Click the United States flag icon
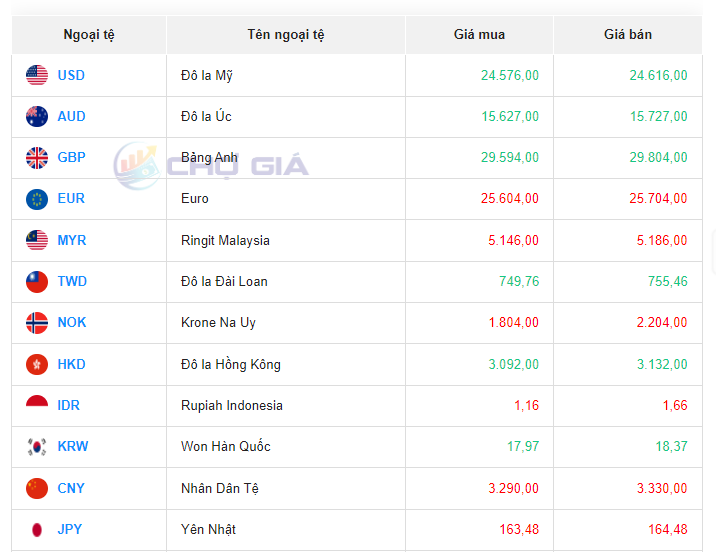This screenshot has height=552, width=716. coord(37,75)
